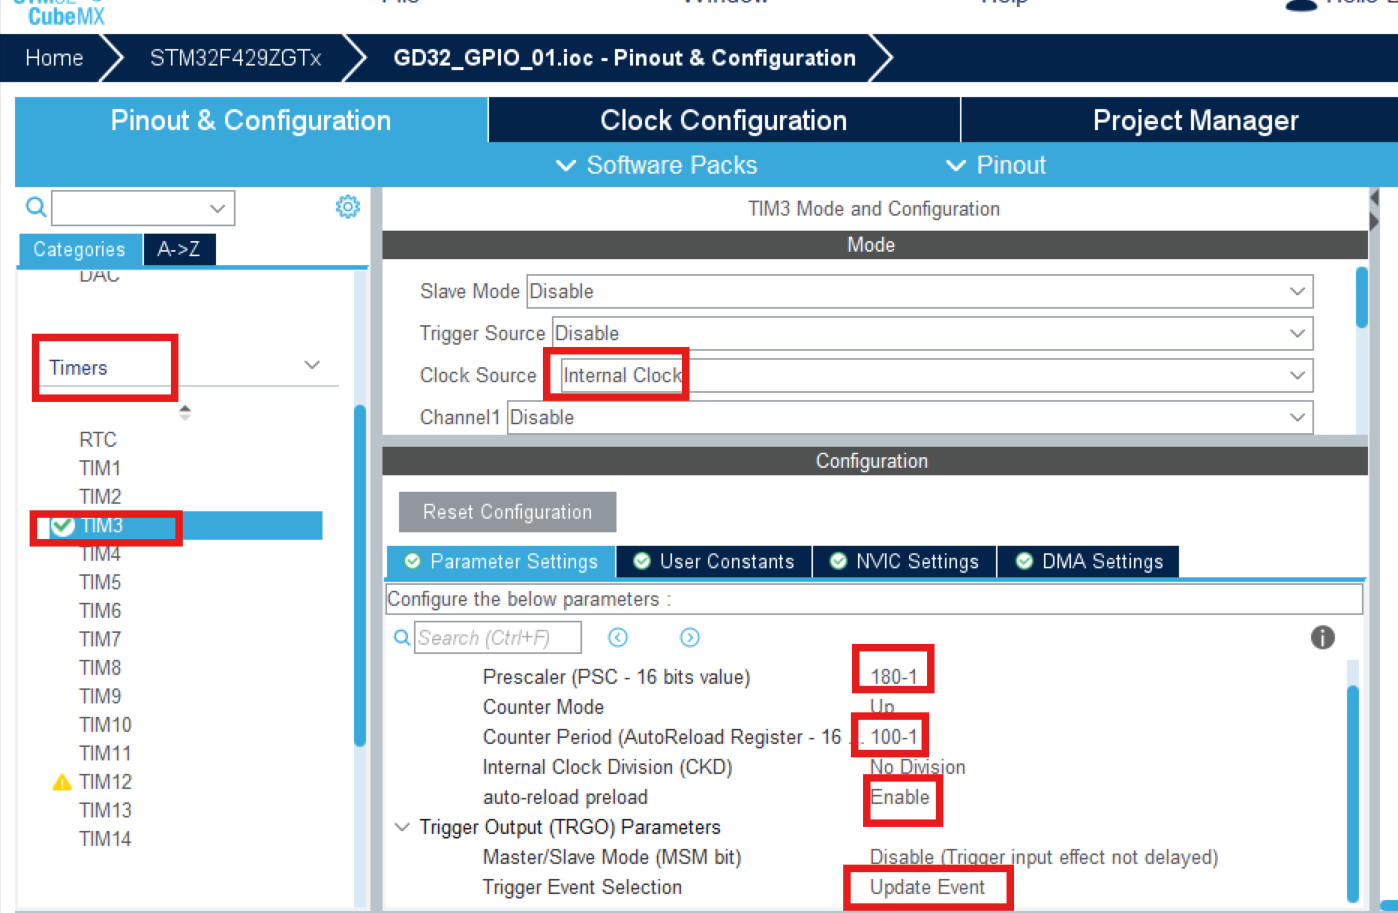Select TIM2 in the Timers list
Image resolution: width=1398 pixels, height=913 pixels.
100,496
